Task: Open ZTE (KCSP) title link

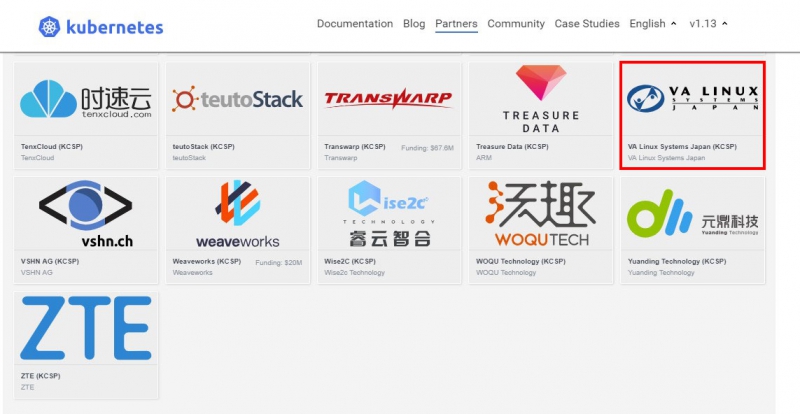Action: (40, 376)
